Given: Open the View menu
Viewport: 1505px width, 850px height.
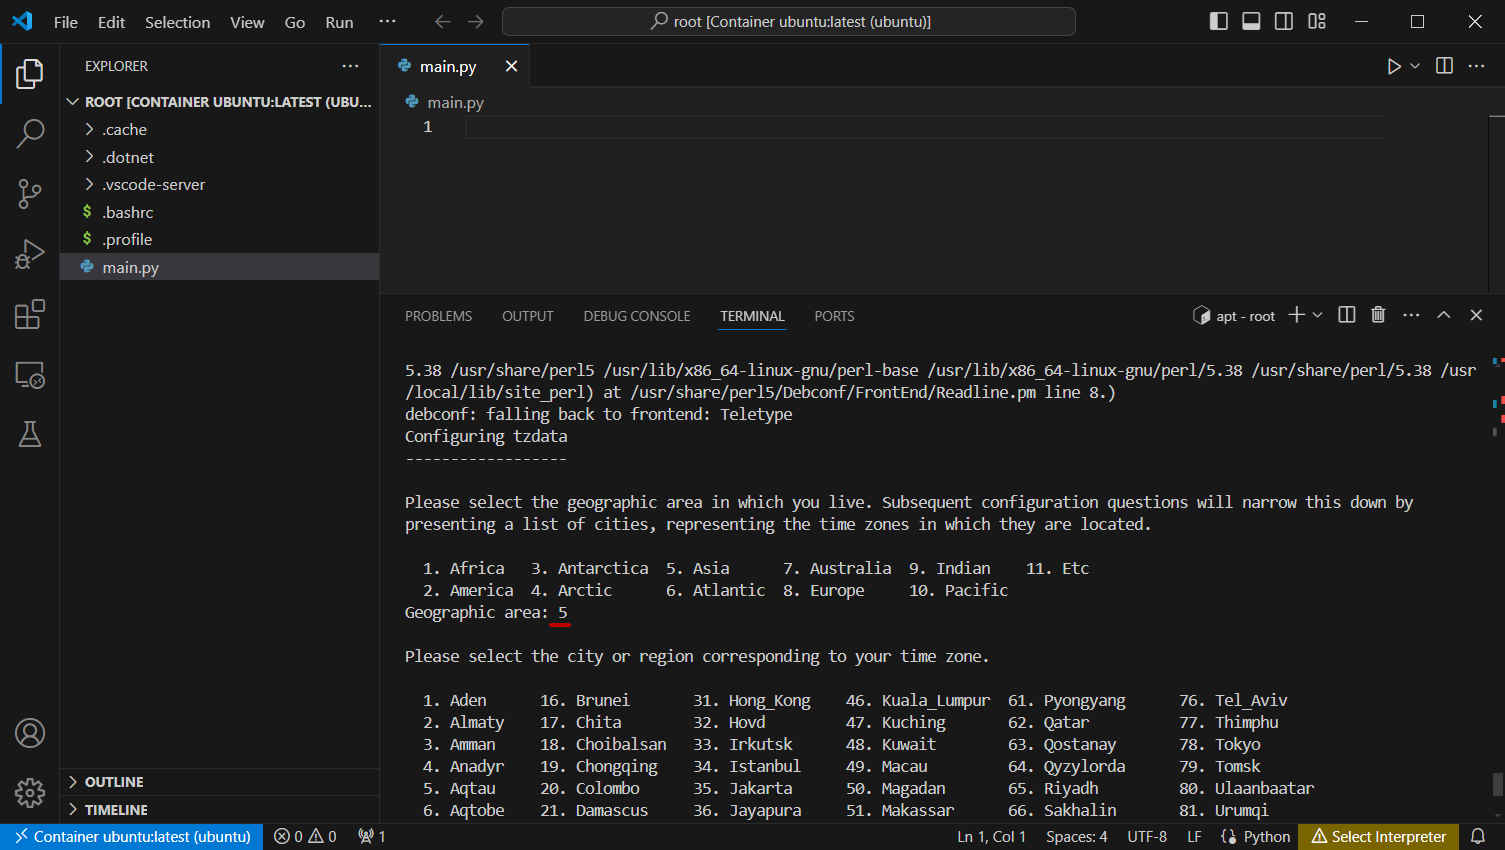Looking at the screenshot, I should (247, 22).
